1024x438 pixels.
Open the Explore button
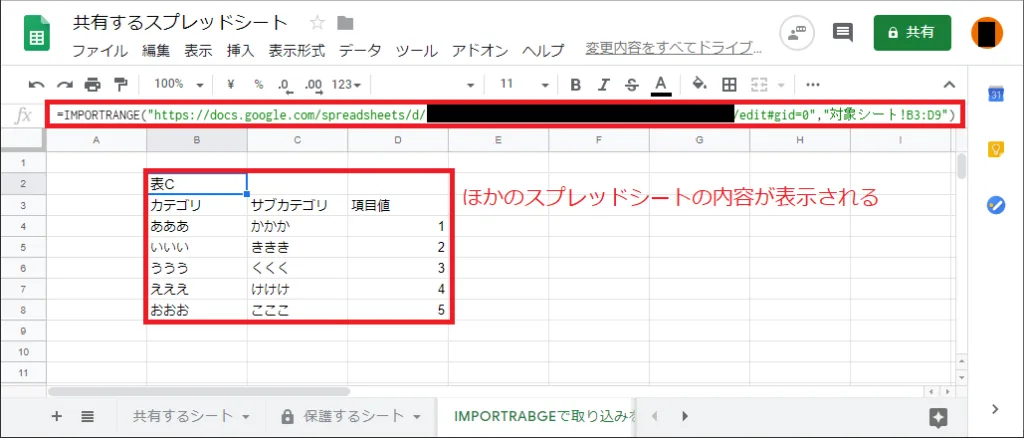[x=938, y=416]
